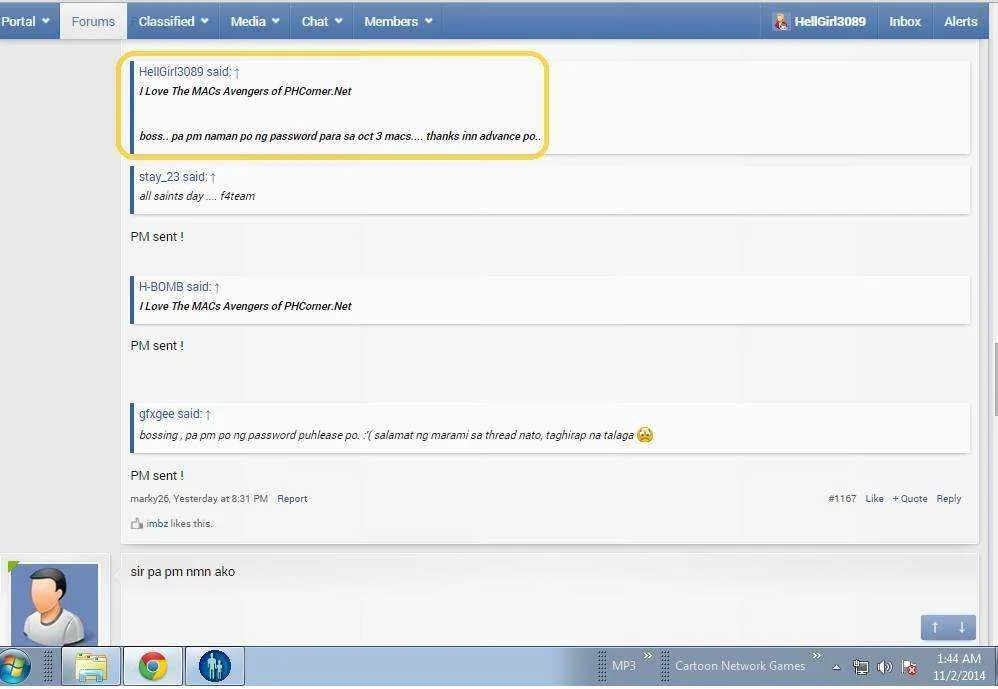This screenshot has height=689, width=998.
Task: Open the Portal dropdown menu
Action: tap(25, 21)
